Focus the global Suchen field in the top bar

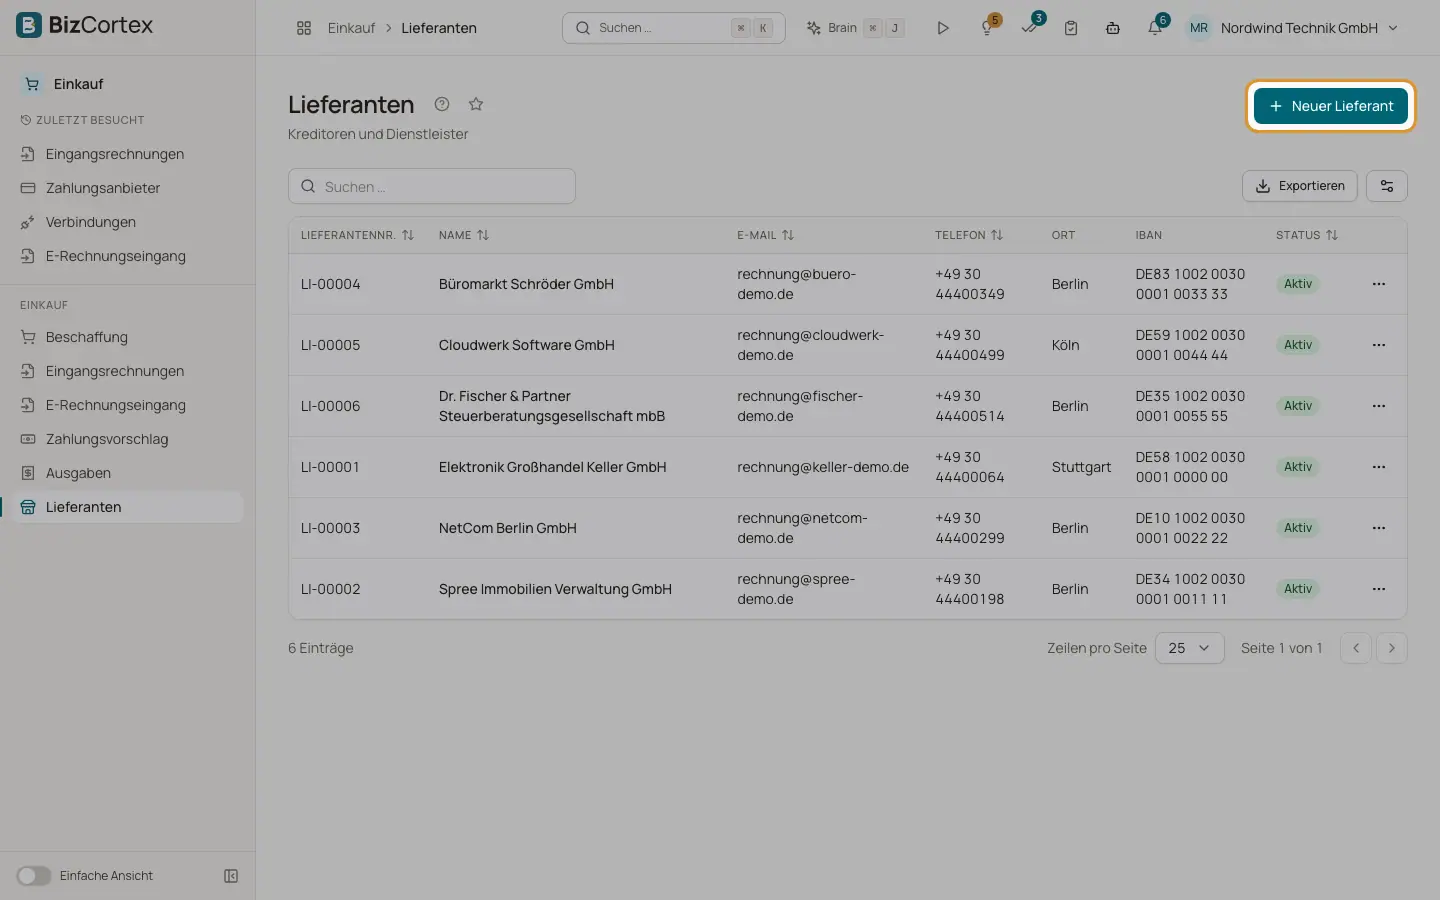click(674, 28)
